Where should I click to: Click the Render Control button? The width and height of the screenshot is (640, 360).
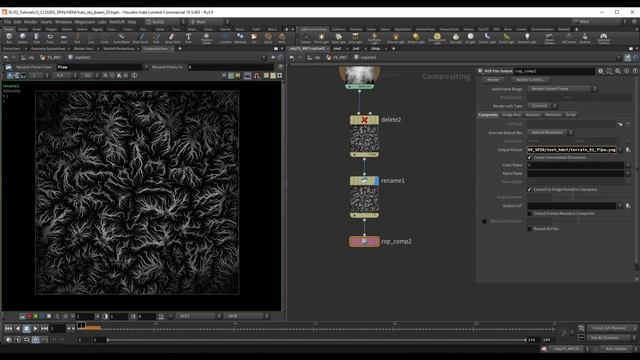coord(530,80)
